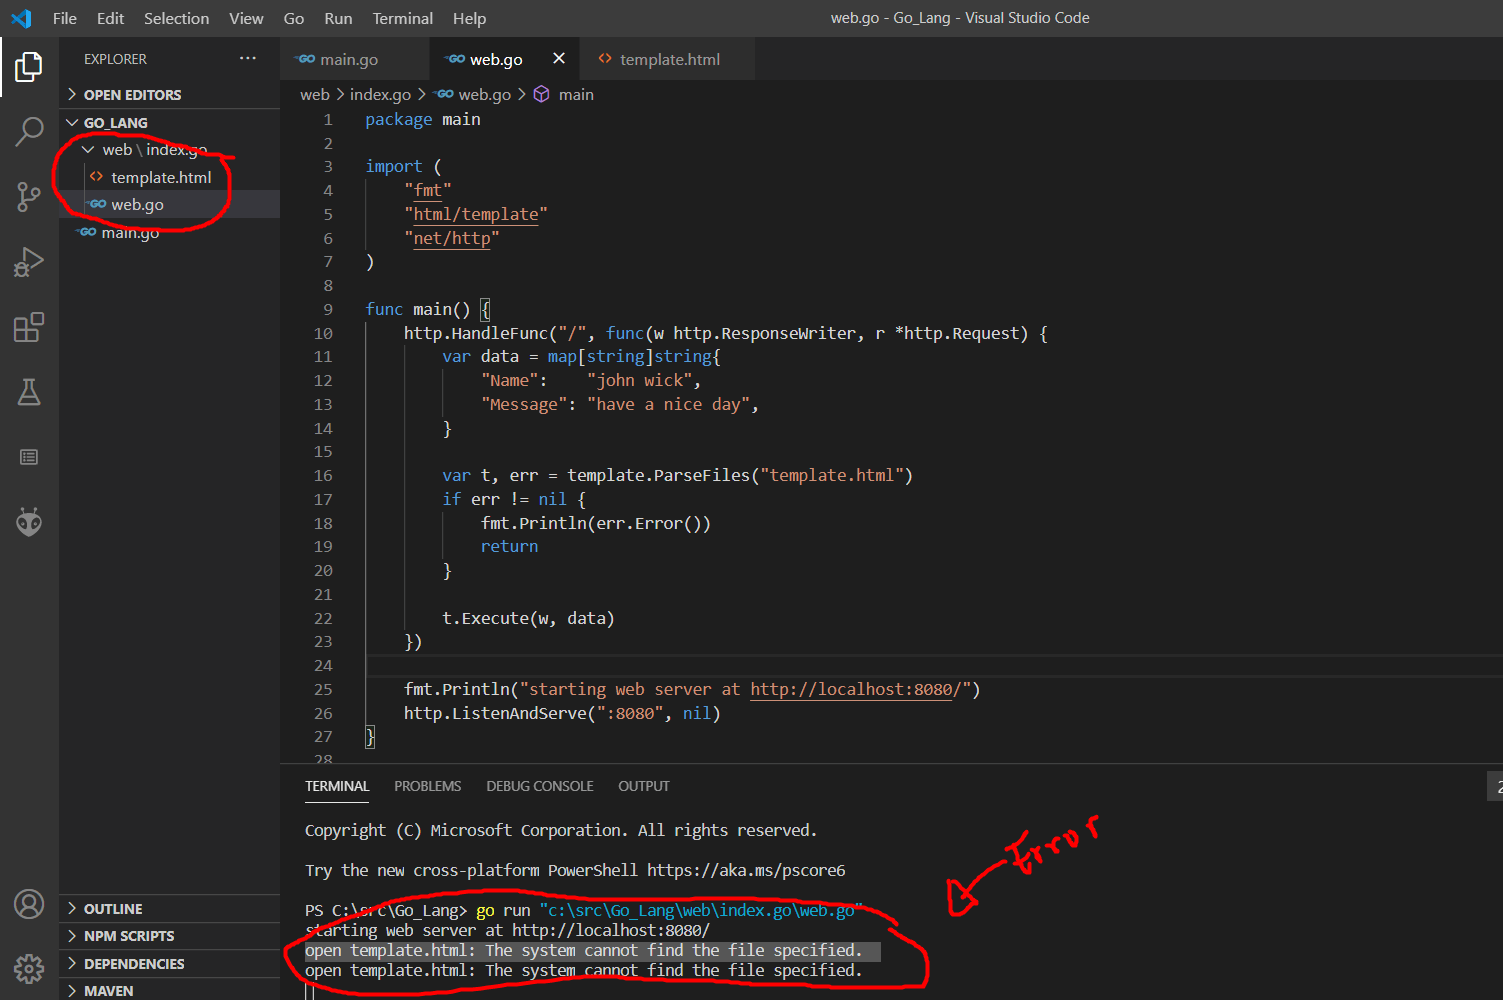Screen dimensions: 1503x1000
Task: Open the Manage settings gear
Action: (29, 968)
